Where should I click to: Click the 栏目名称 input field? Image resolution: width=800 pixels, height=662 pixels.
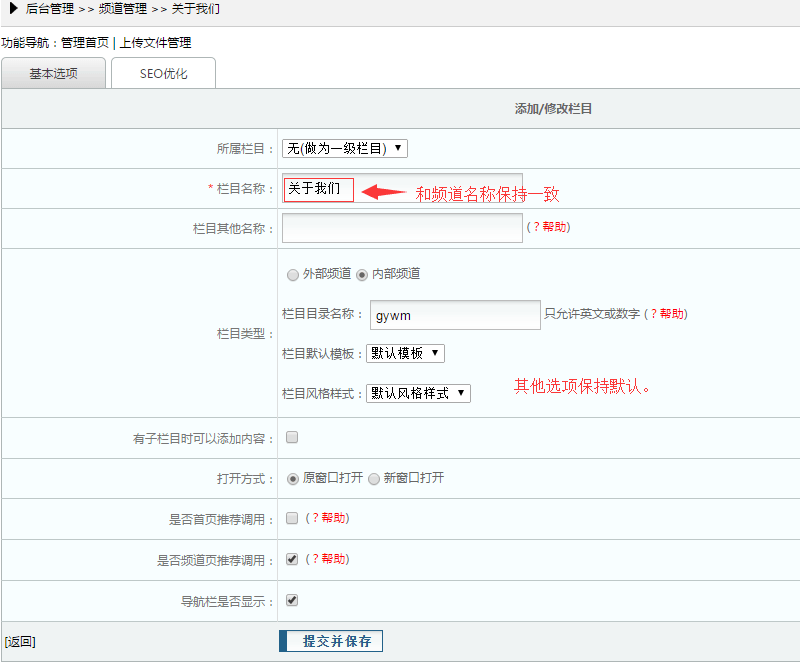[x=318, y=188]
